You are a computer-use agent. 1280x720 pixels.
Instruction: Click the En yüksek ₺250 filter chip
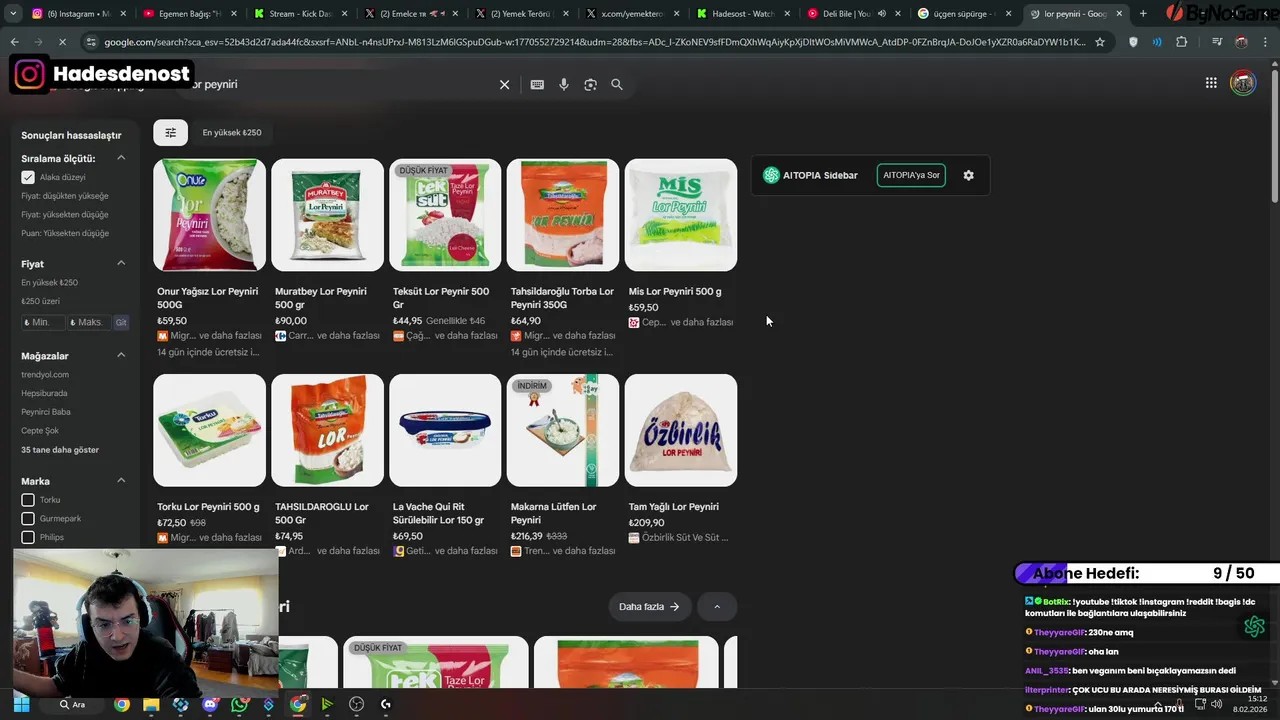tap(232, 132)
